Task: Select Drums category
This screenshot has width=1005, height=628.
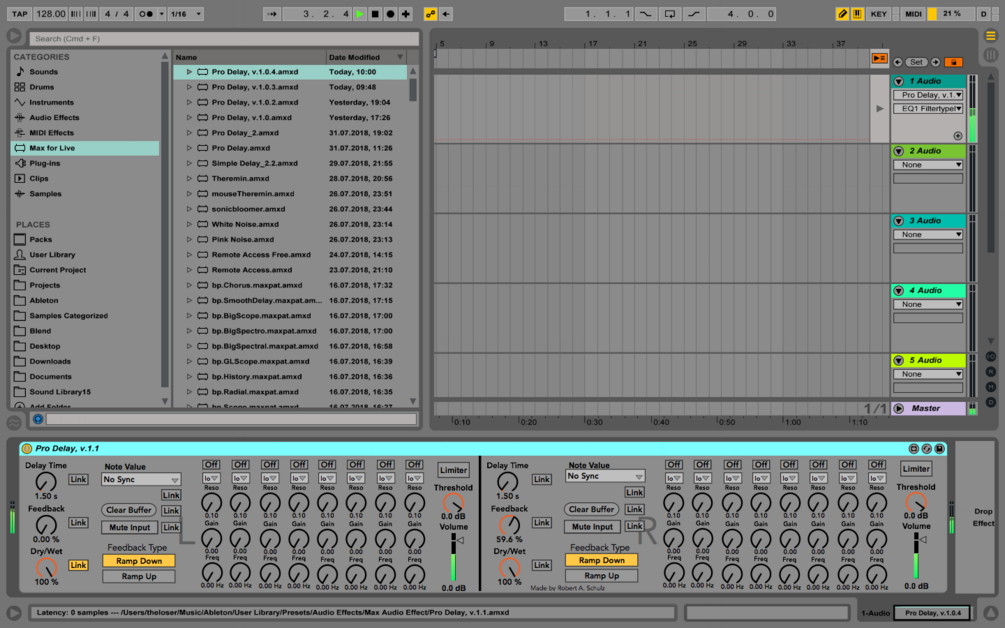Action: tap(42, 87)
